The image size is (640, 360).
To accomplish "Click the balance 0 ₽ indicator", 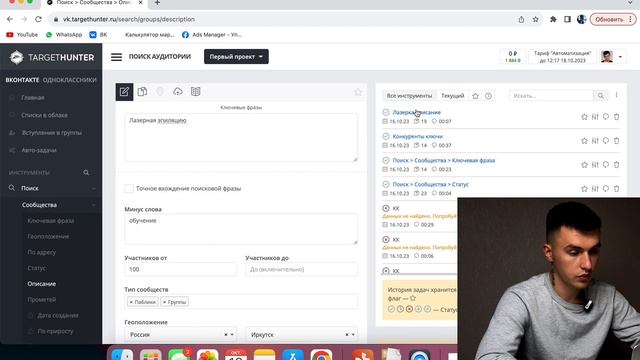I will click(x=513, y=57).
